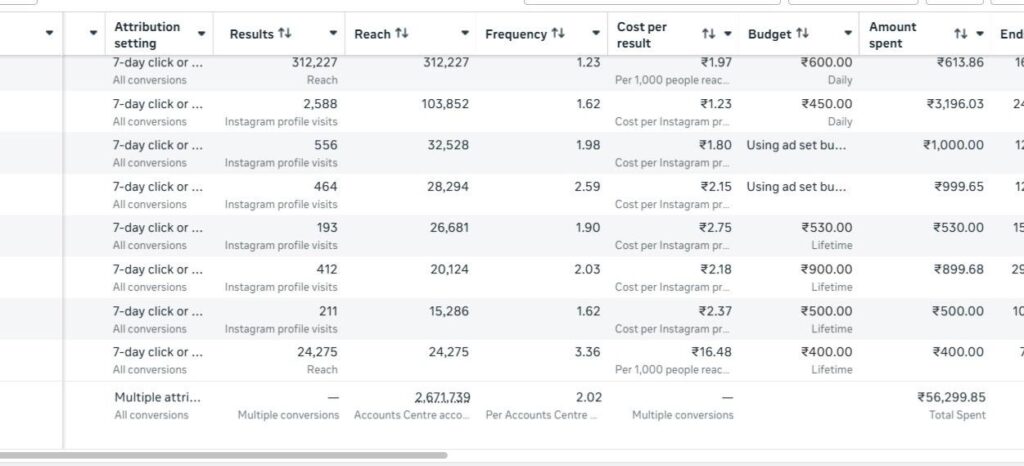1024x466 pixels.
Task: Sort by the Reach column arrows
Action: pyautogui.click(x=402, y=33)
